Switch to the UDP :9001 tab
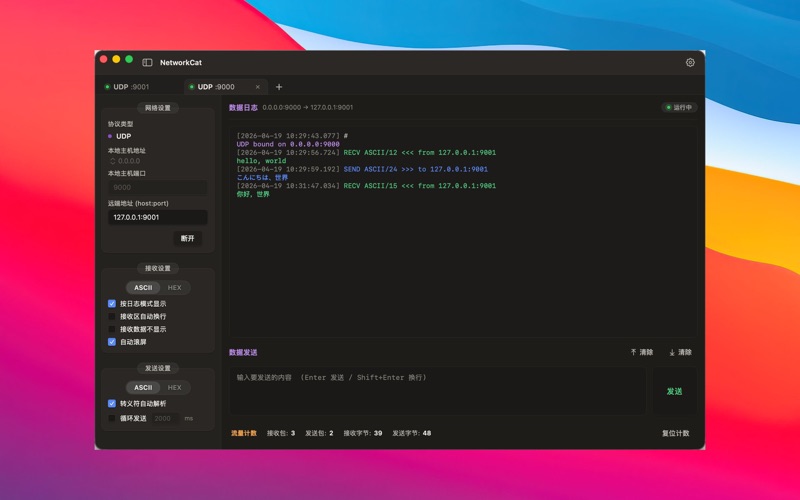 tap(131, 87)
